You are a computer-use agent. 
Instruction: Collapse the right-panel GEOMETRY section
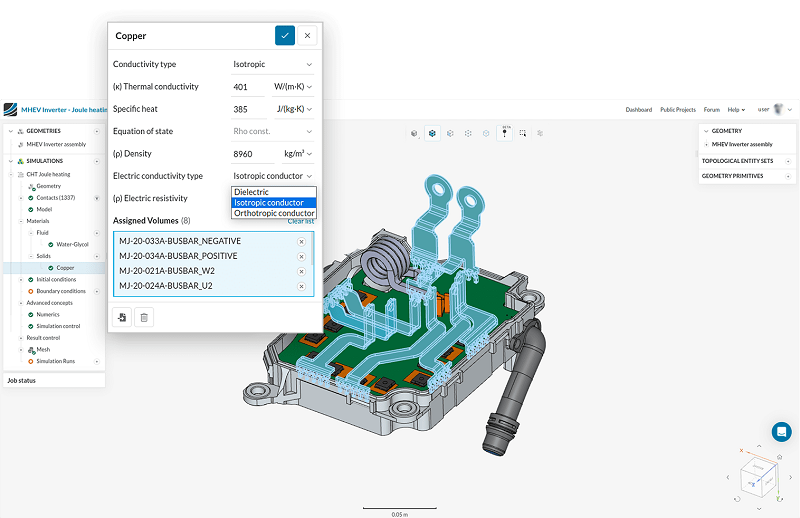coord(706,131)
